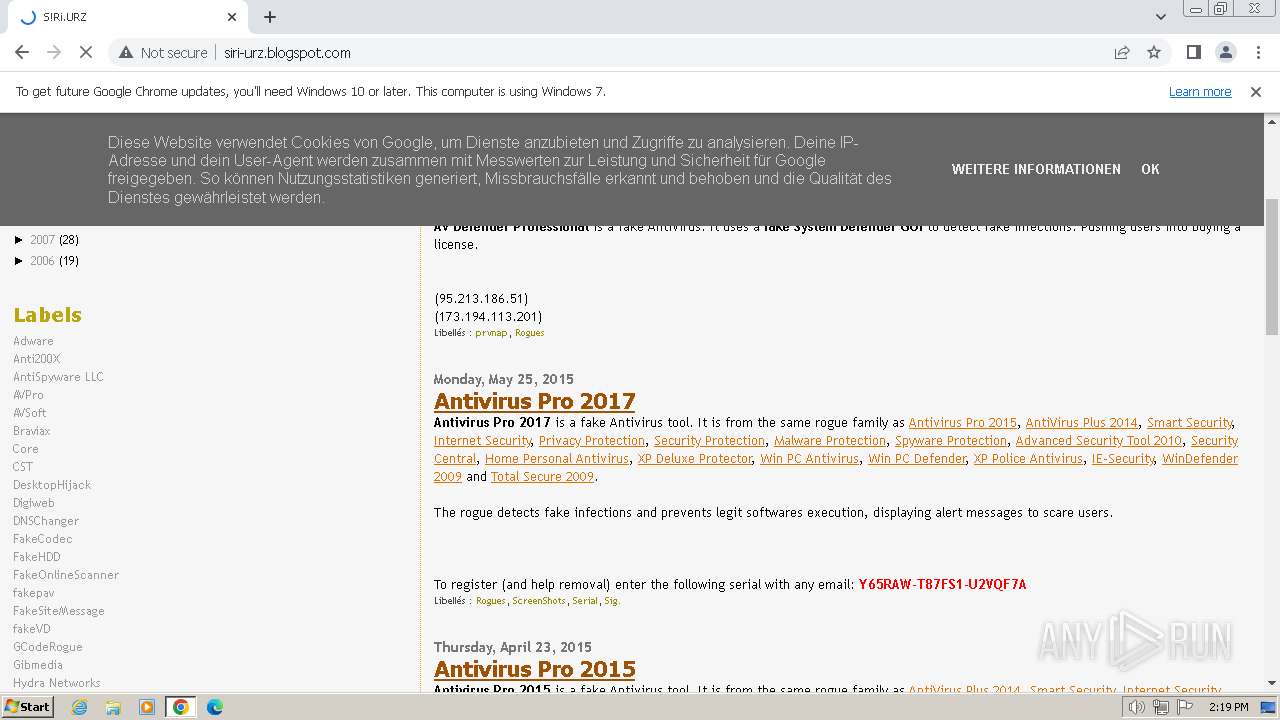This screenshot has height=720, width=1280.
Task: Open the tab search chevron
Action: coord(1161,17)
